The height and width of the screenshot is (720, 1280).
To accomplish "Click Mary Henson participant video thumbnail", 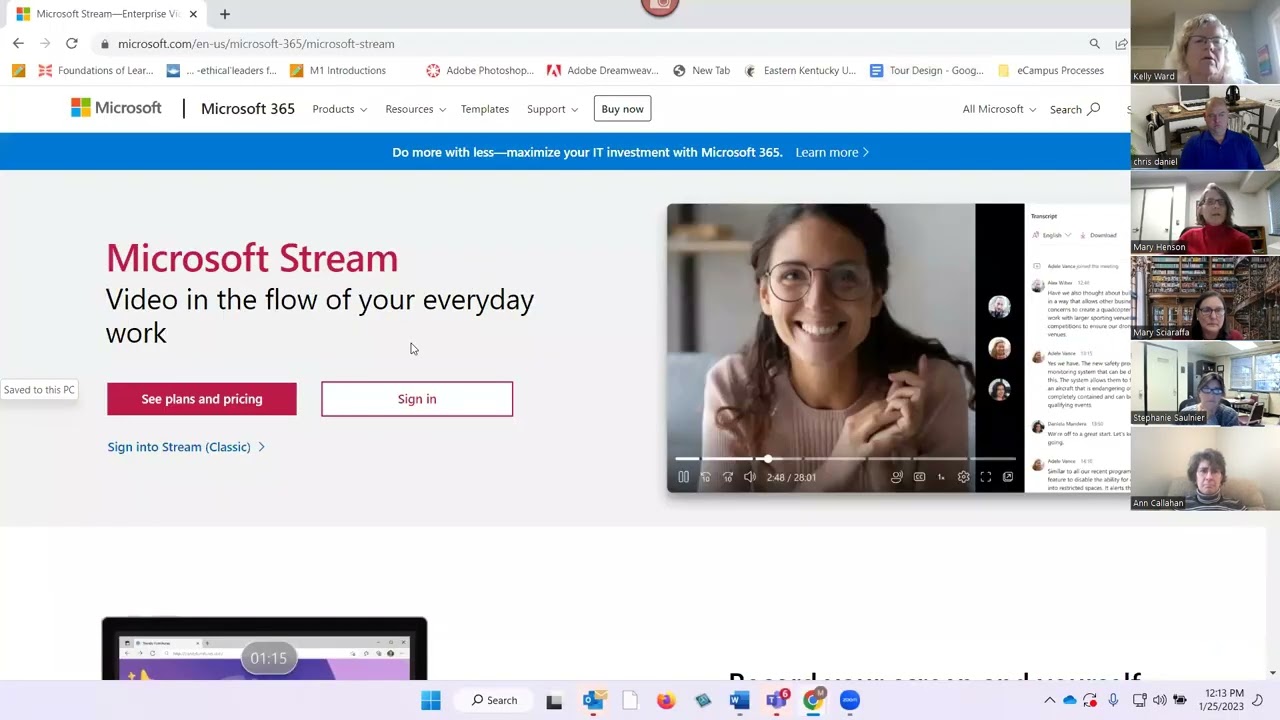I will click(1205, 212).
